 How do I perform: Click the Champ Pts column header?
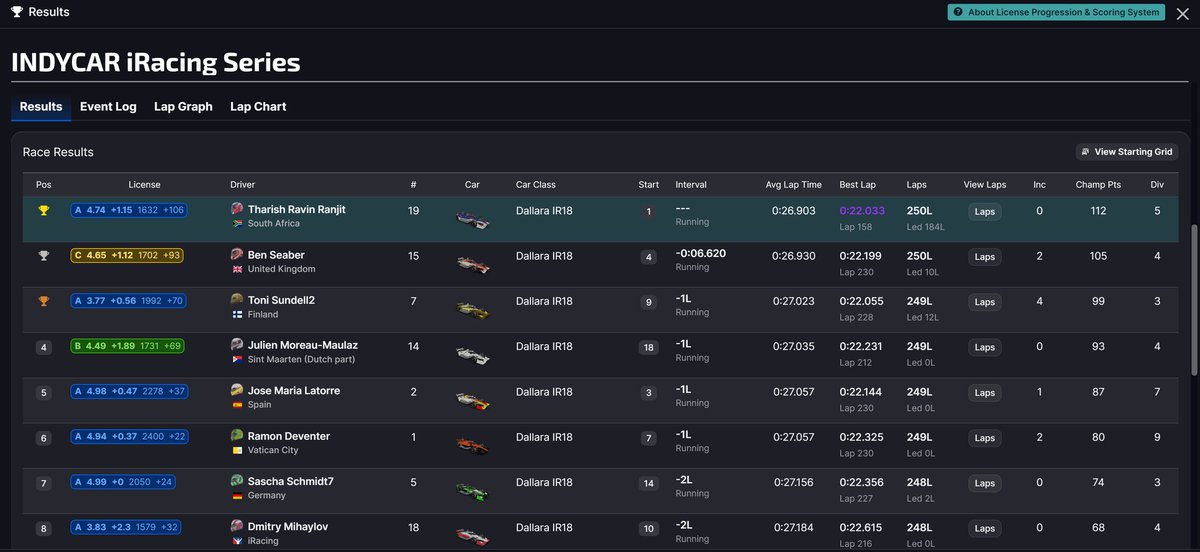click(1098, 185)
